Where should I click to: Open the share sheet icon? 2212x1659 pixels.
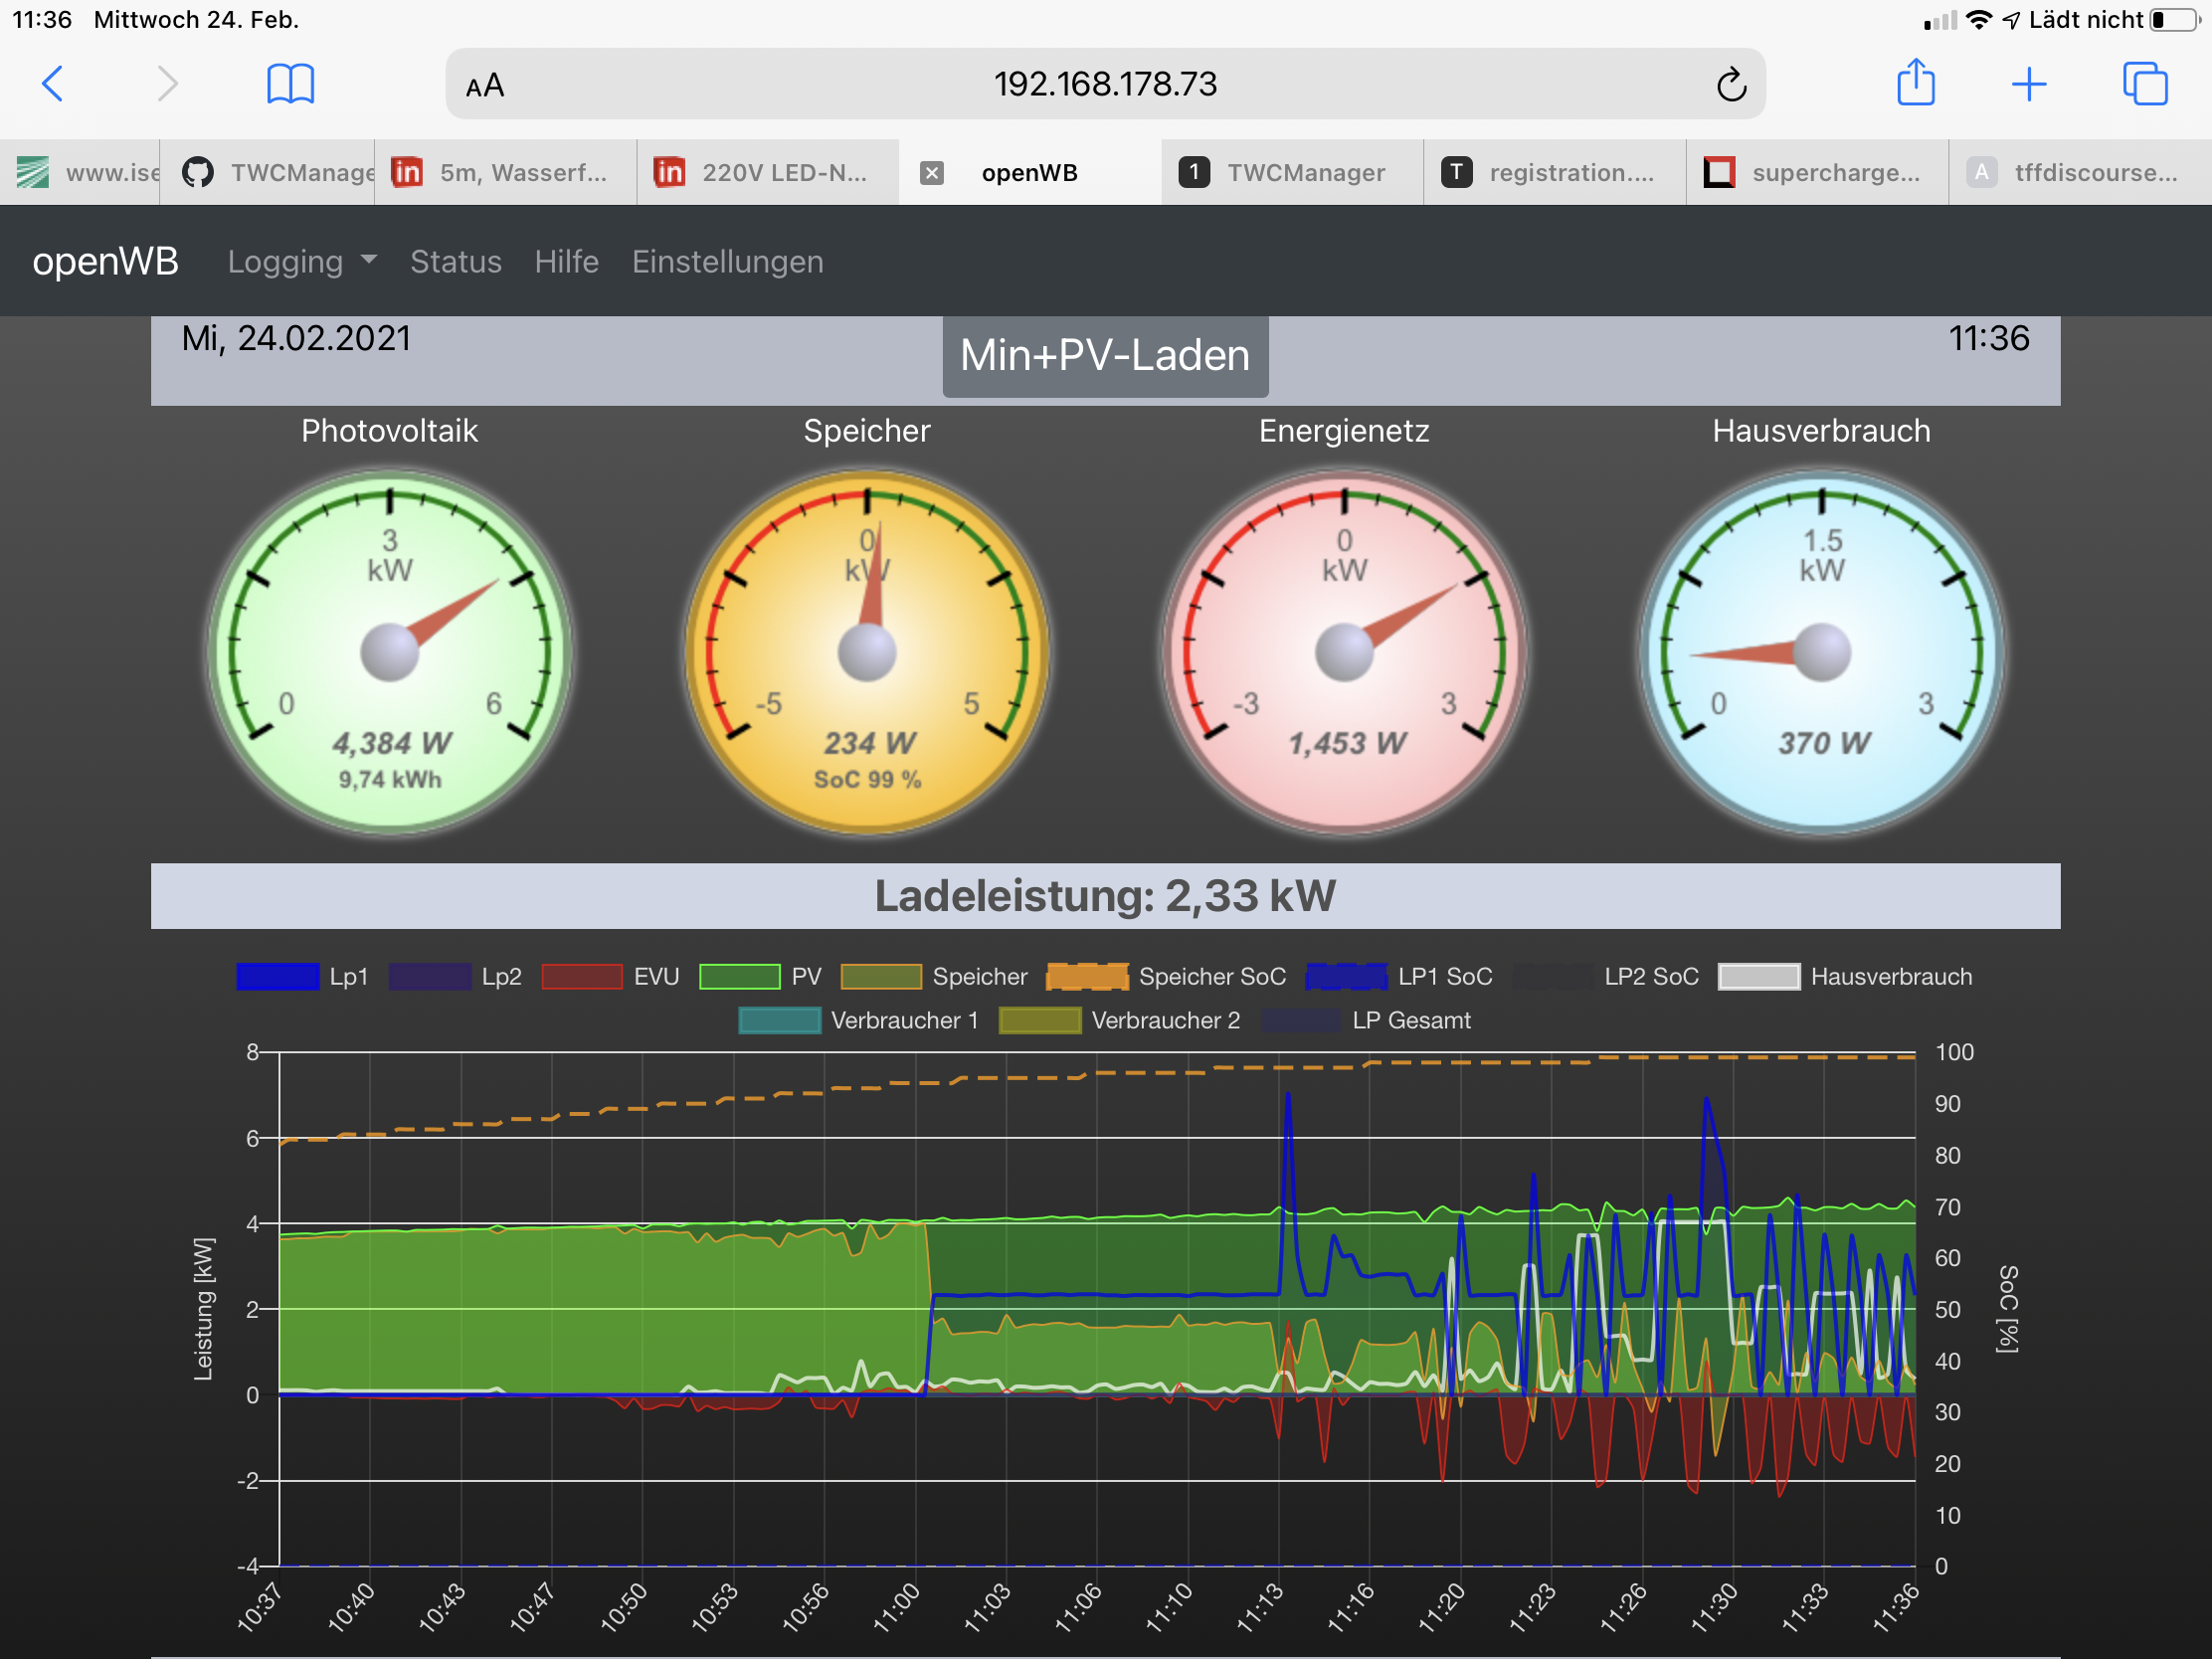coord(1915,83)
